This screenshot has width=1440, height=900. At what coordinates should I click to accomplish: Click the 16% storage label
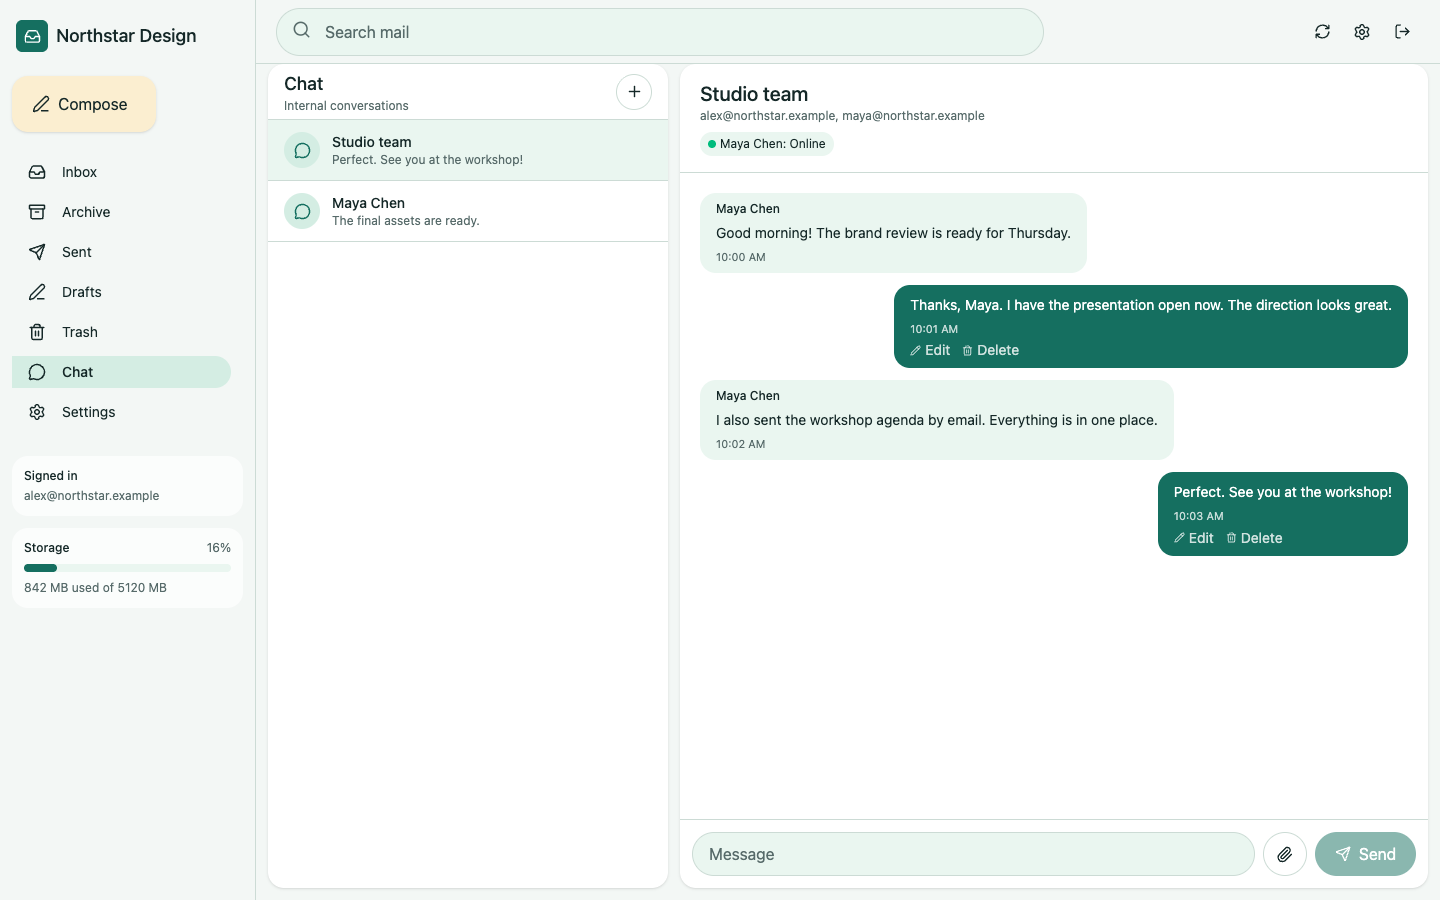click(219, 548)
